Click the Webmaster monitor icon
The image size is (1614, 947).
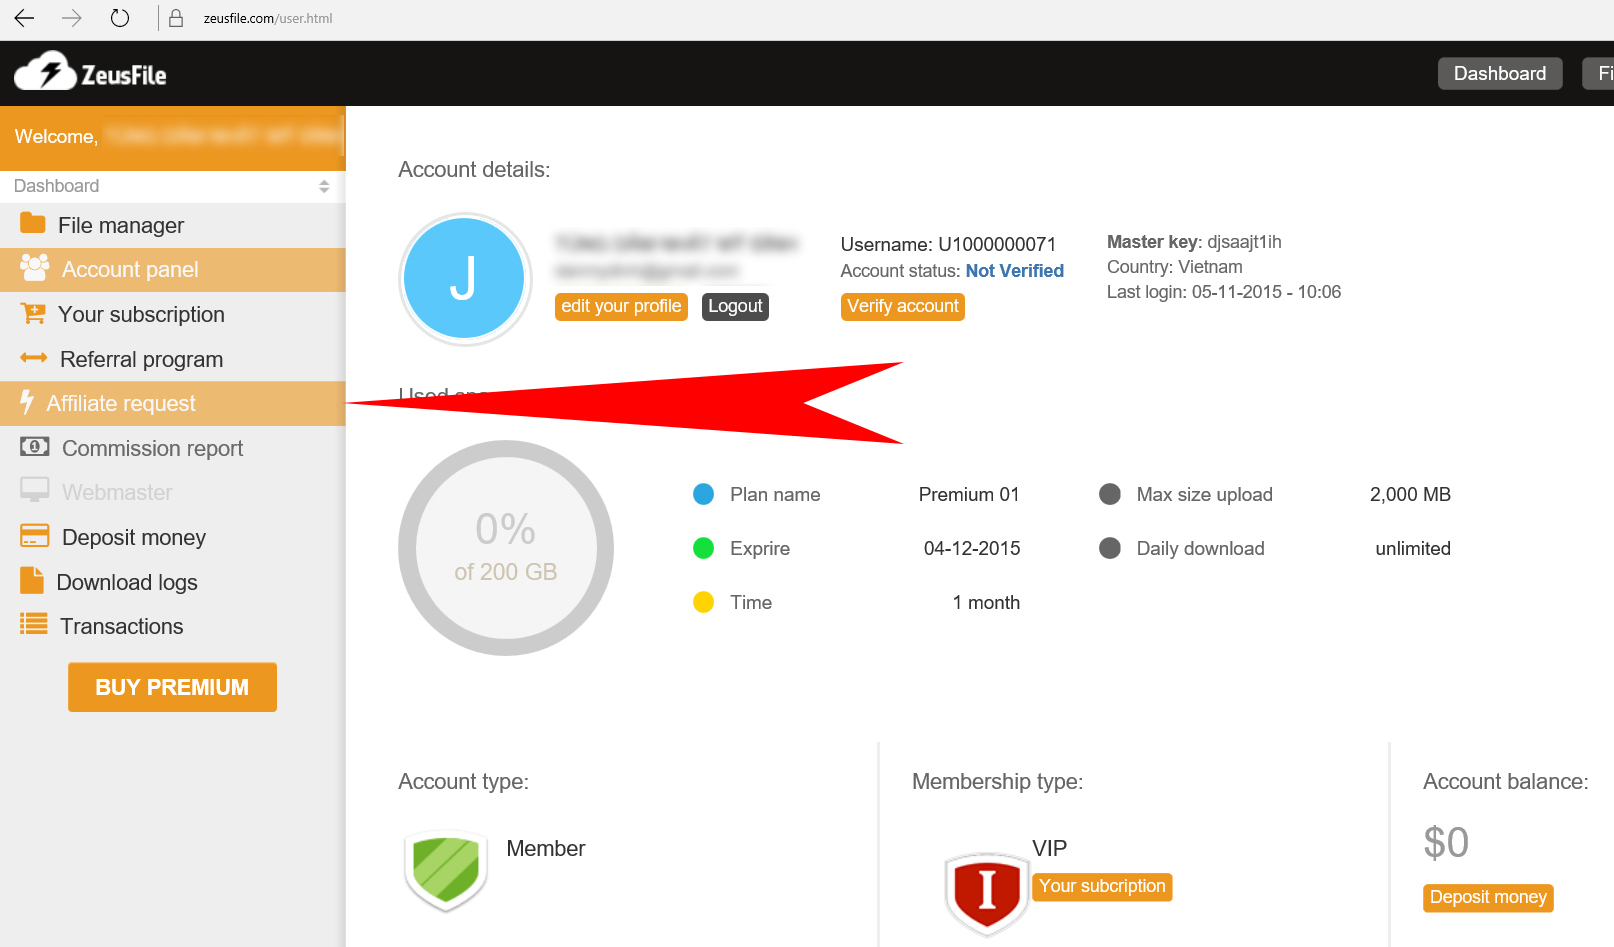click(x=35, y=490)
